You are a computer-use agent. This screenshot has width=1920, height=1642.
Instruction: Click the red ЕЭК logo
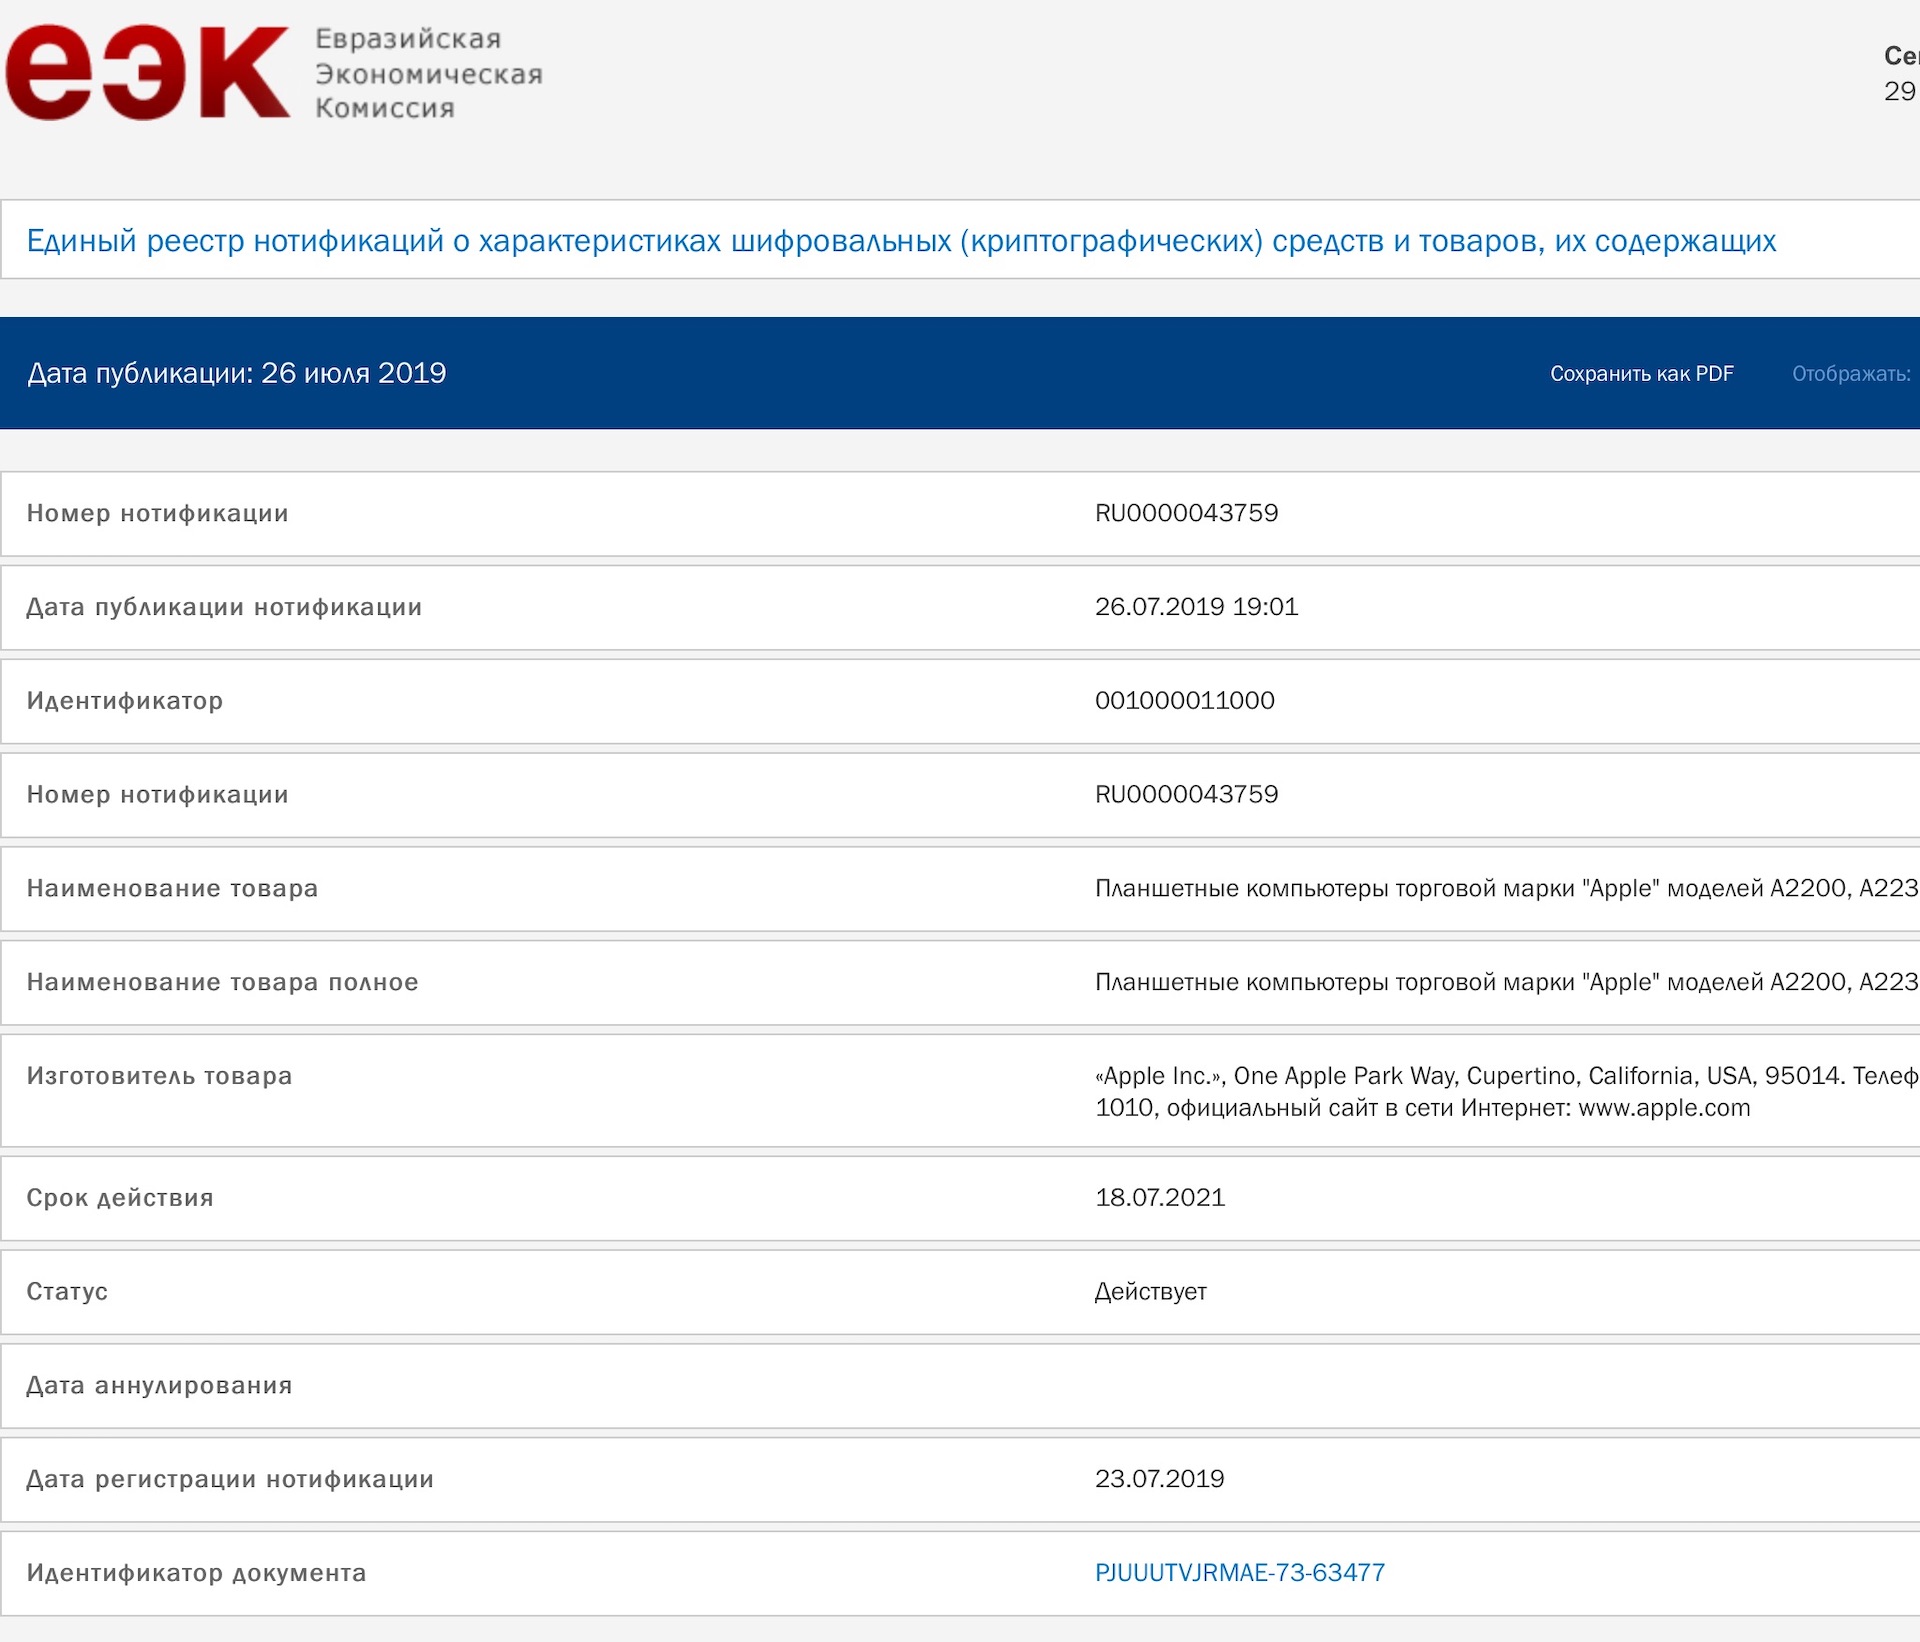click(x=147, y=74)
